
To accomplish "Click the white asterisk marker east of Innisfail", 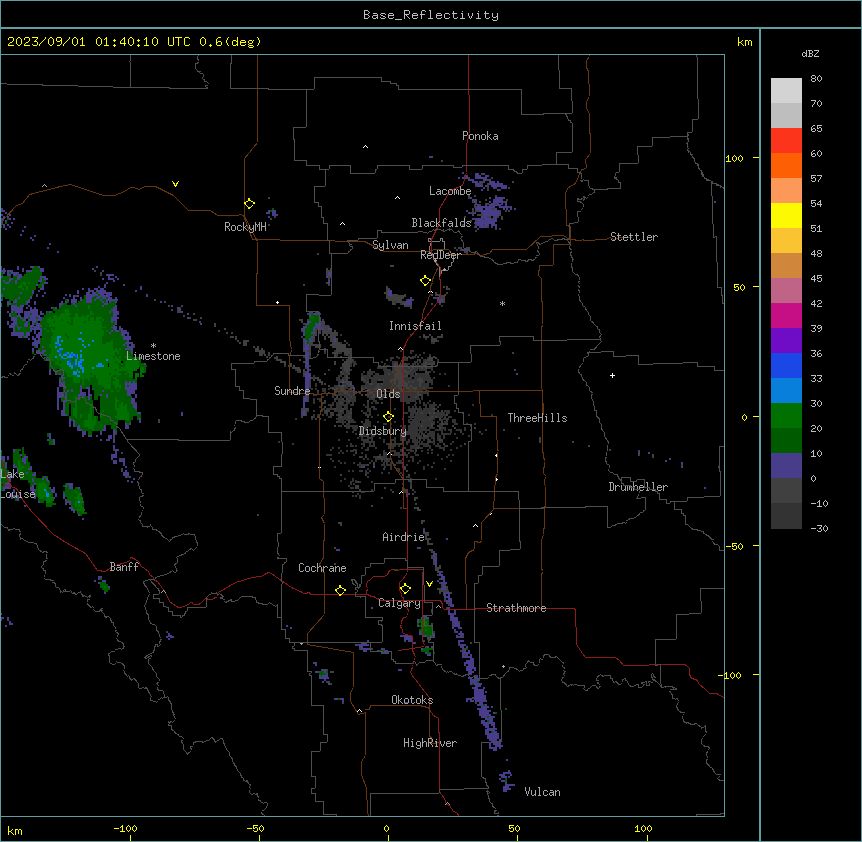I will 502,304.
